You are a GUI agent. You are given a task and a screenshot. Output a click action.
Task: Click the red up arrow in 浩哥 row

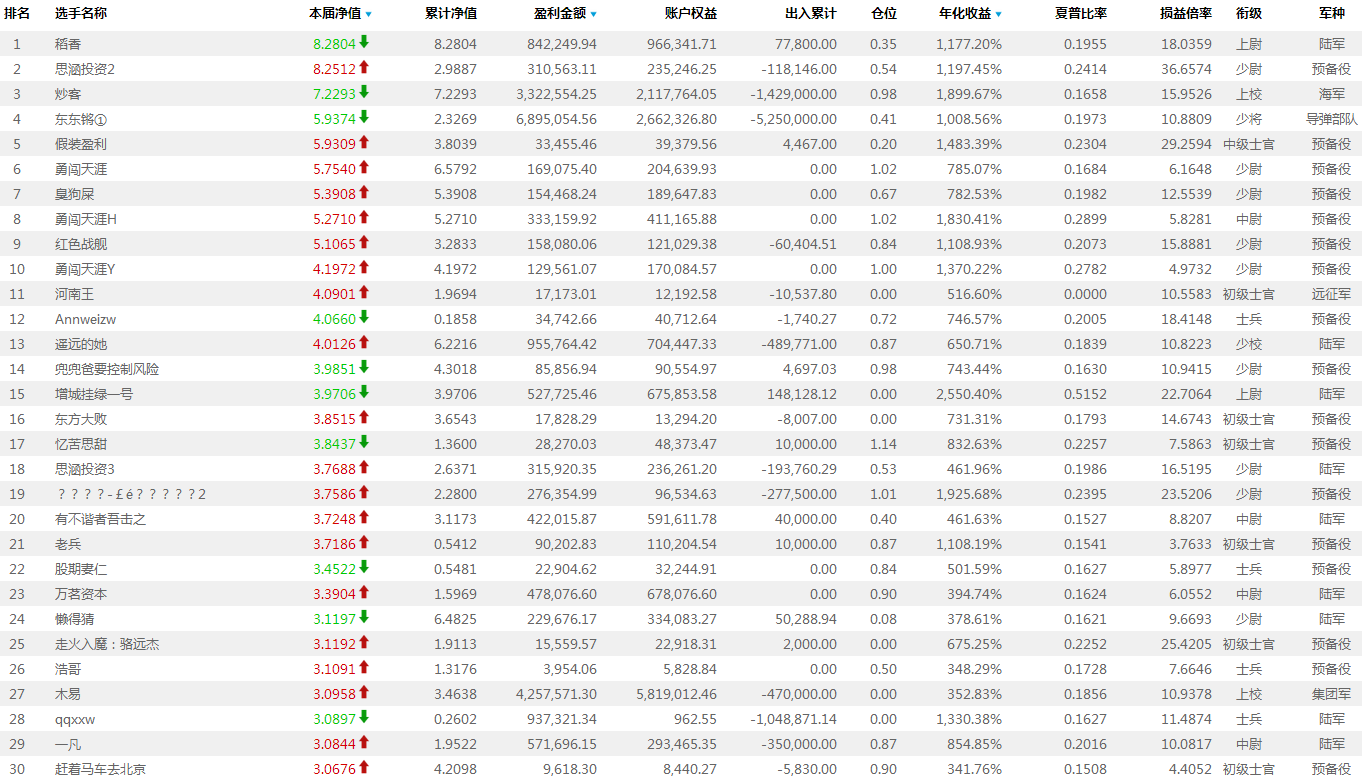tap(364, 667)
